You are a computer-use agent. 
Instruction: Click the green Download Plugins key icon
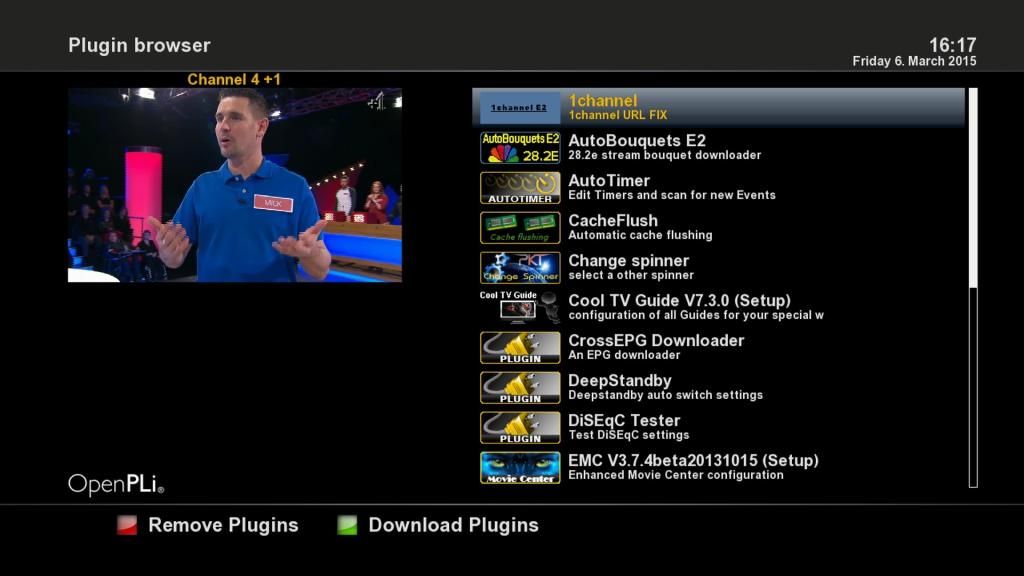click(x=347, y=525)
